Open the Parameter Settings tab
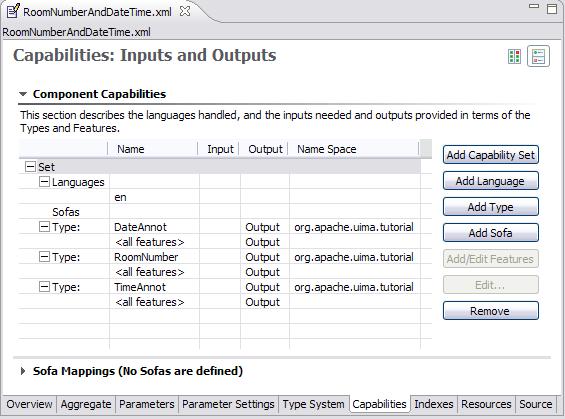This screenshot has height=419, width=565. pos(228,404)
